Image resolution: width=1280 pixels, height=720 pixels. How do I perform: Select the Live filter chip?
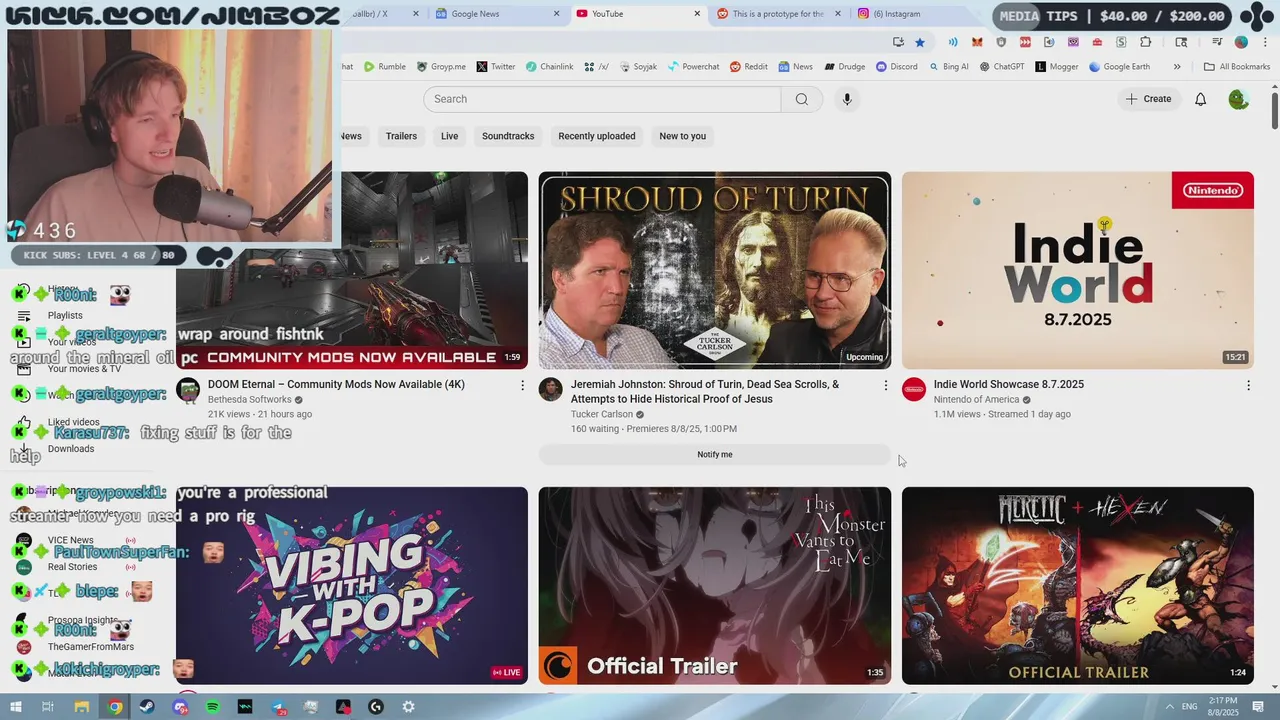click(x=450, y=136)
